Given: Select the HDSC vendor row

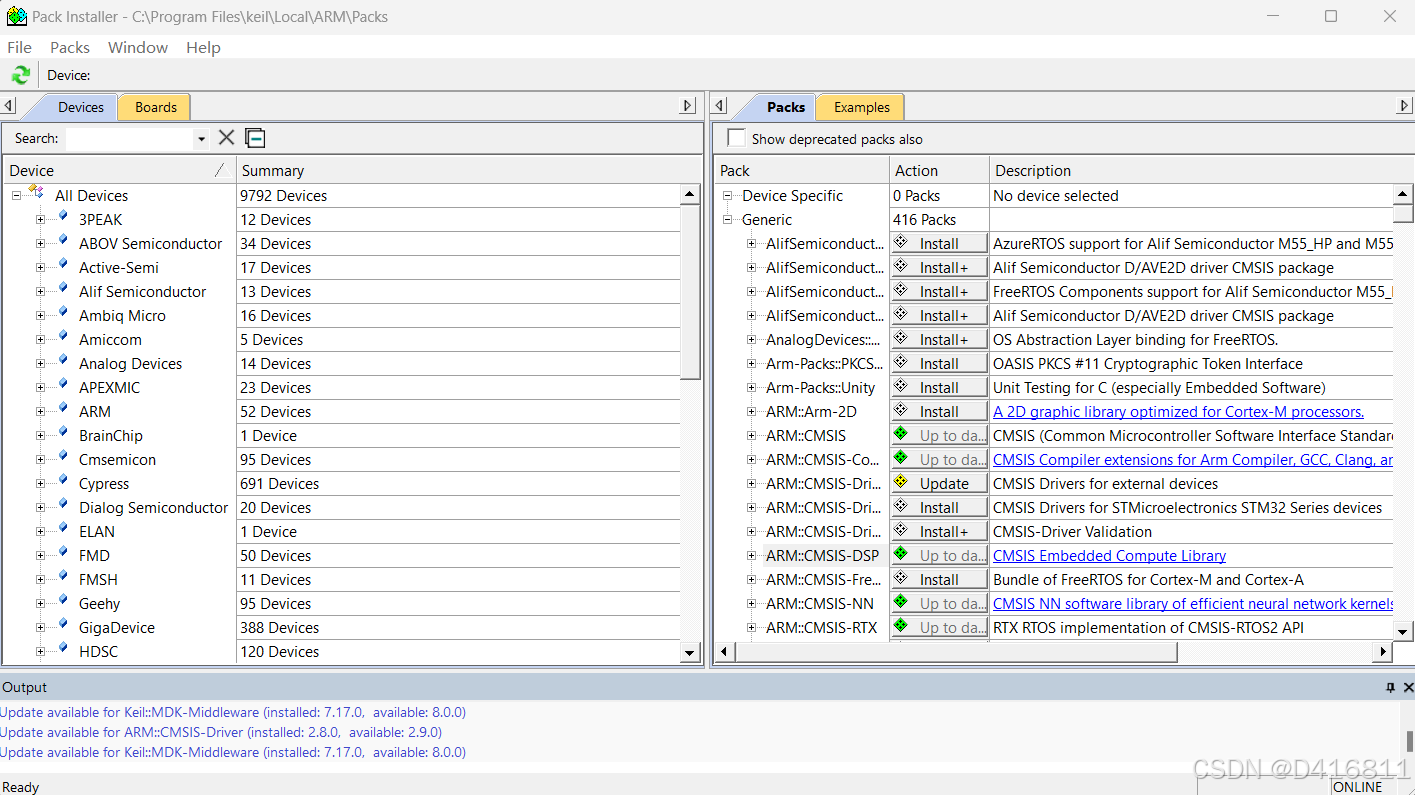Looking at the screenshot, I should pyautogui.click(x=98, y=652).
